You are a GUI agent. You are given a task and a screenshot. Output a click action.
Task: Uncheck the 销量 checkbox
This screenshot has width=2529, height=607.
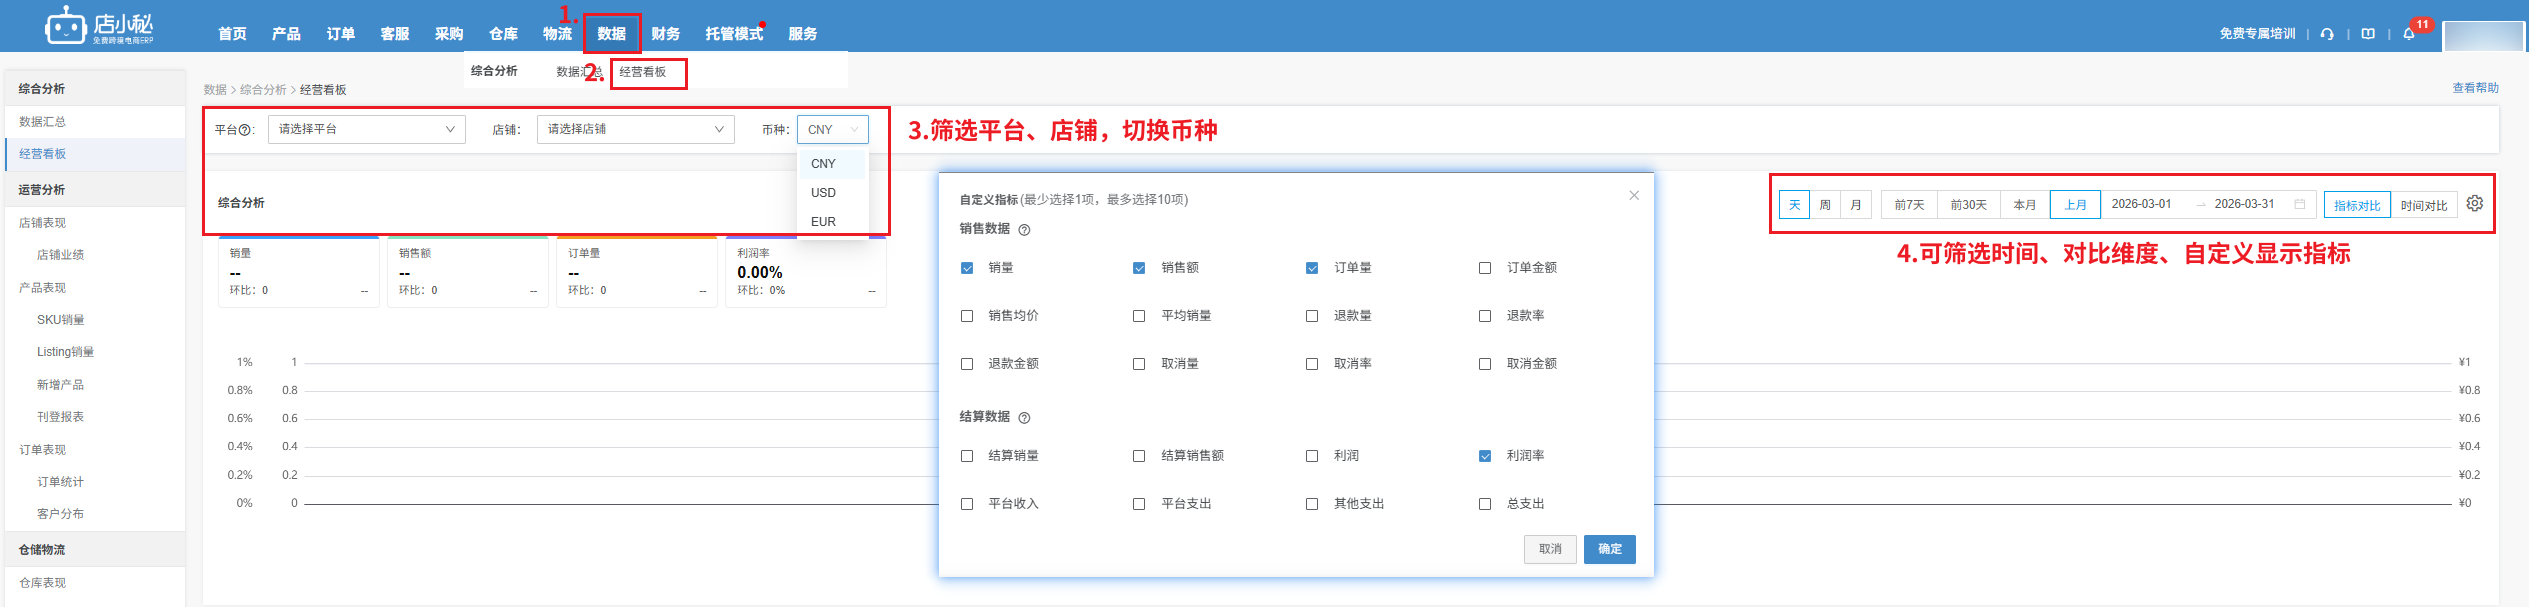point(967,268)
